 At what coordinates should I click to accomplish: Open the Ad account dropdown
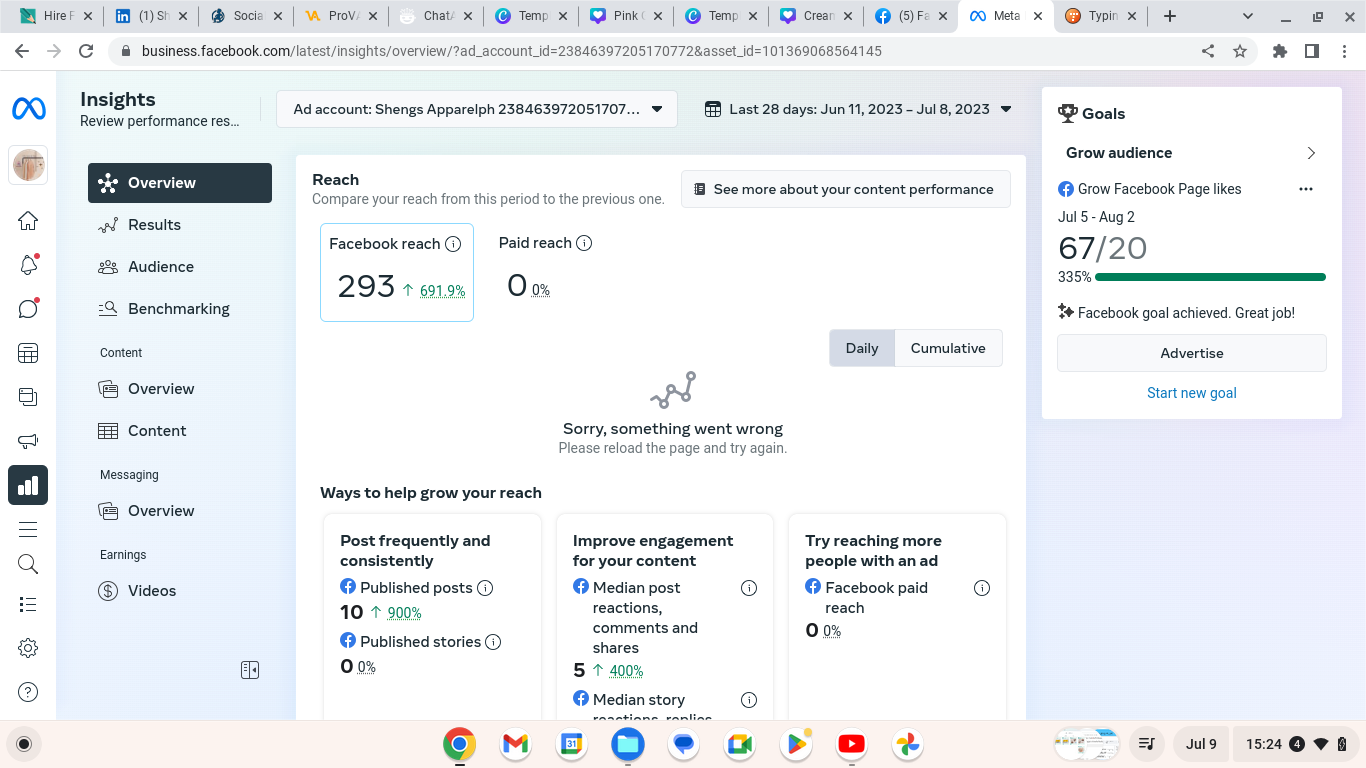[x=477, y=109]
